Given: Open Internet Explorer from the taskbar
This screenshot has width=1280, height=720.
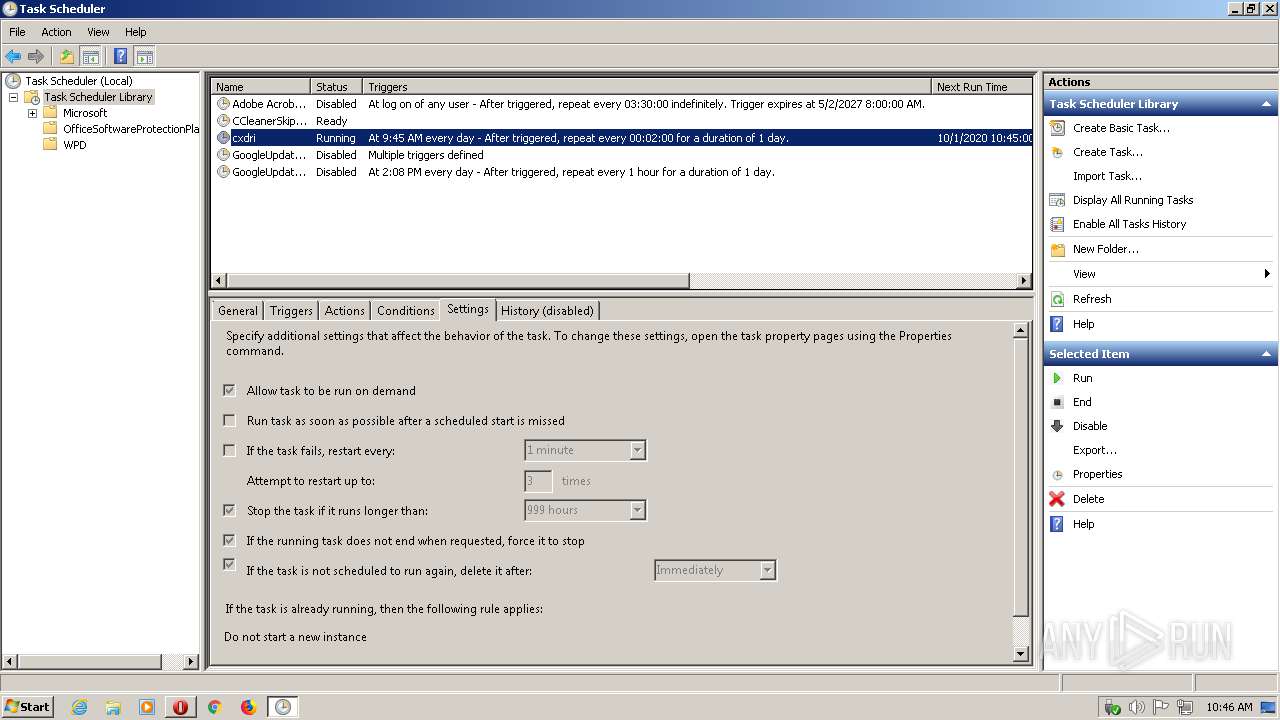Looking at the screenshot, I should (80, 707).
